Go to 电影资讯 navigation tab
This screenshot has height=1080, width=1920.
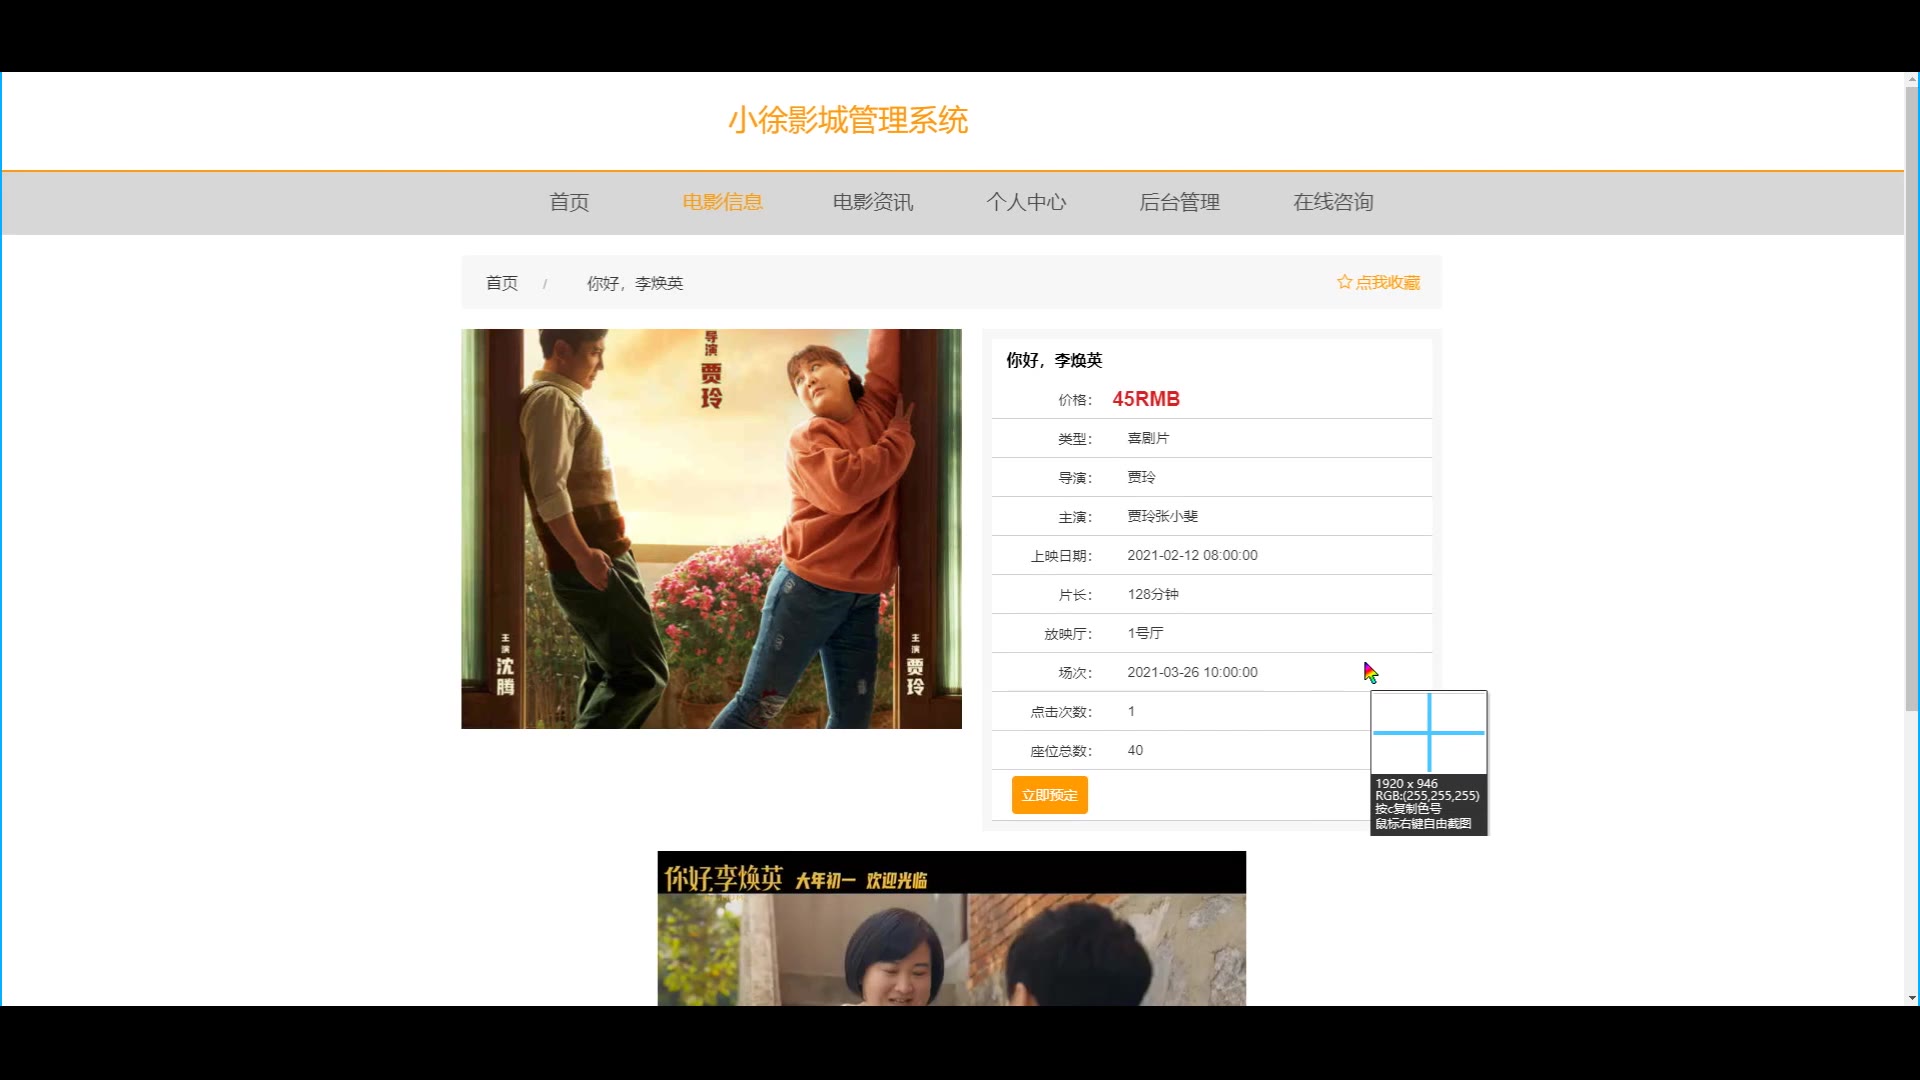[873, 202]
